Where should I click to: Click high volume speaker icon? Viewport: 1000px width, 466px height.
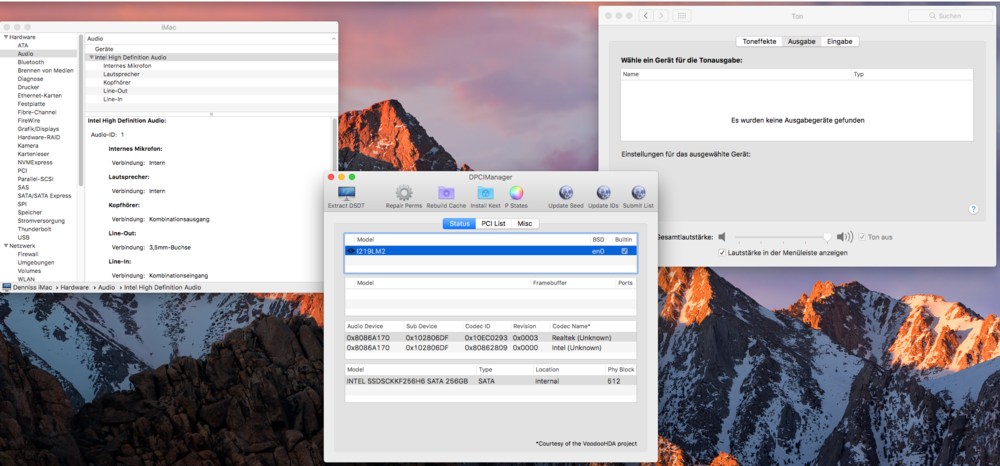(x=845, y=237)
